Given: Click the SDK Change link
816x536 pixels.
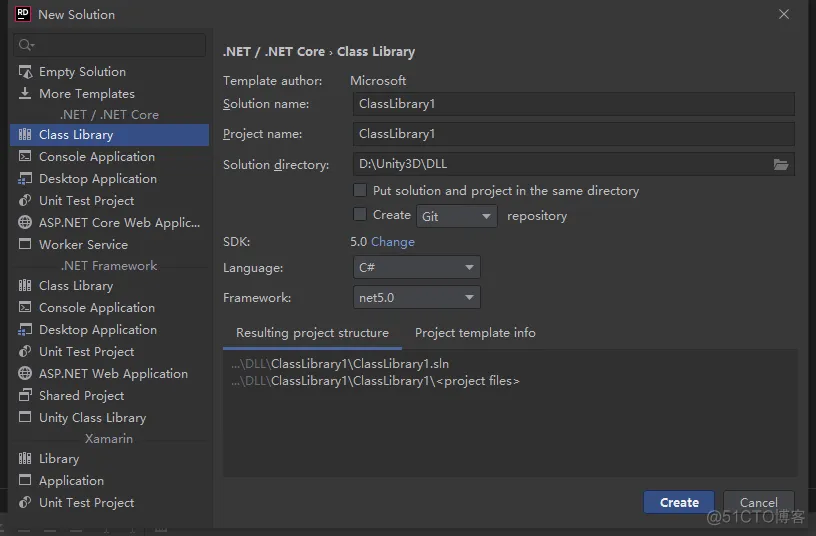Looking at the screenshot, I should point(393,242).
